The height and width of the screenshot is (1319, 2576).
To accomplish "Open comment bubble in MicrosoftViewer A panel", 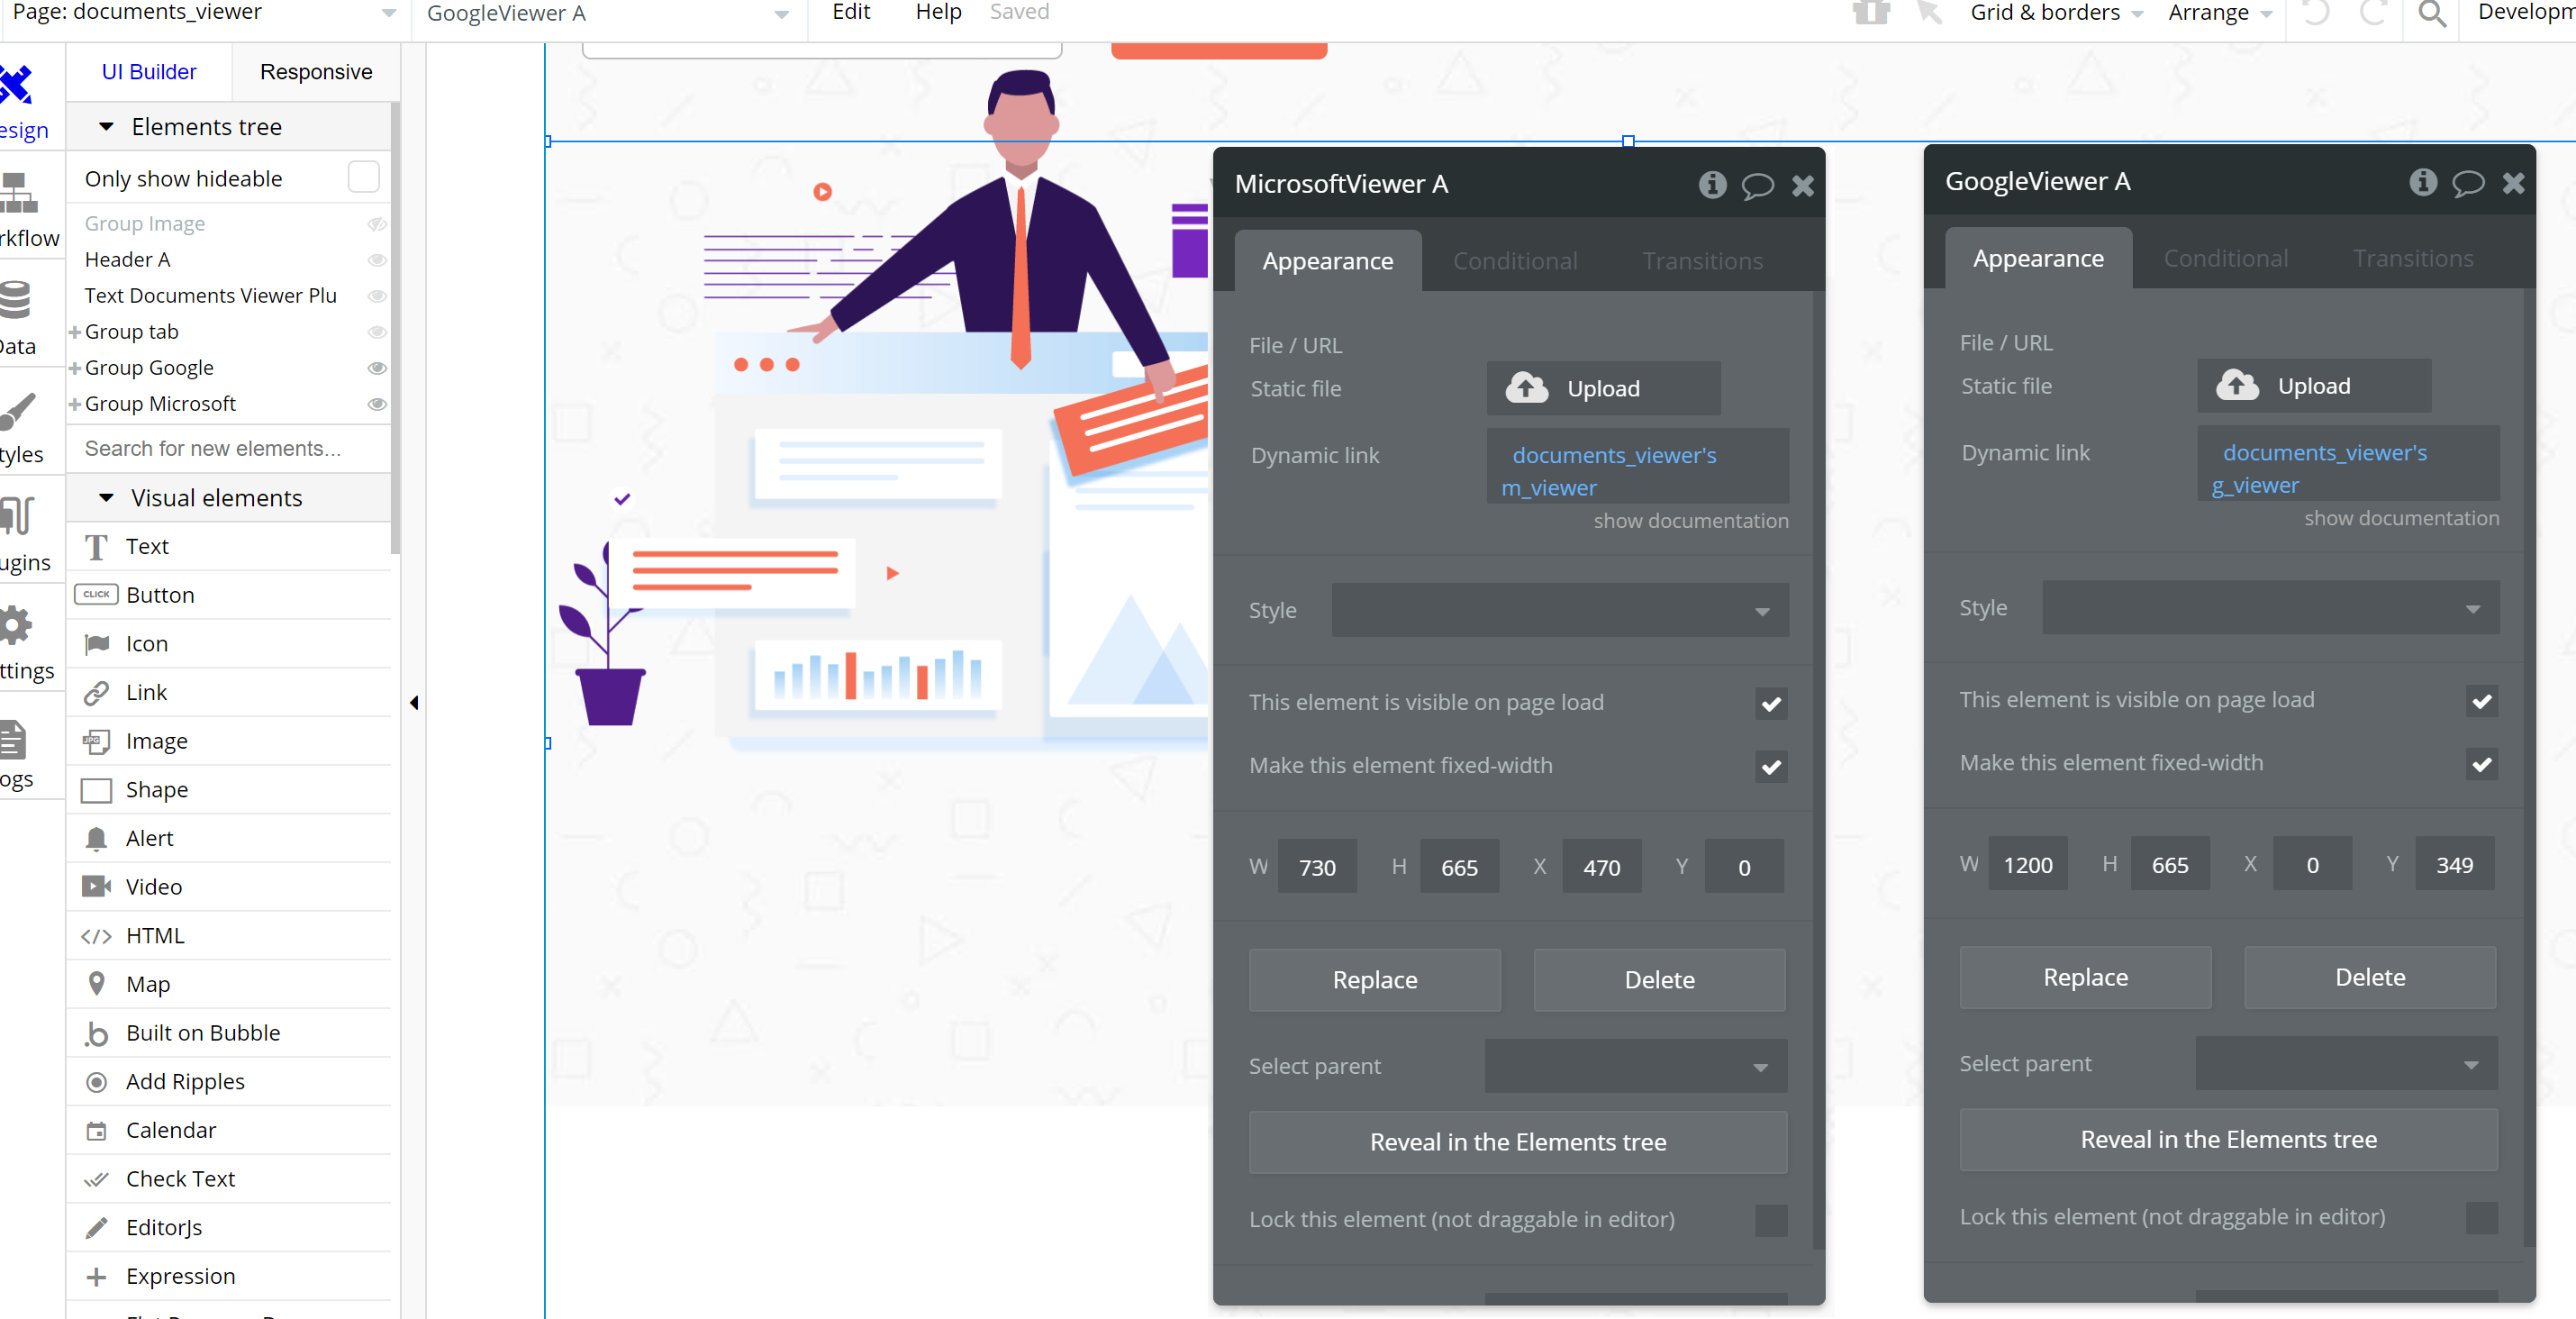I will pos(1757,186).
